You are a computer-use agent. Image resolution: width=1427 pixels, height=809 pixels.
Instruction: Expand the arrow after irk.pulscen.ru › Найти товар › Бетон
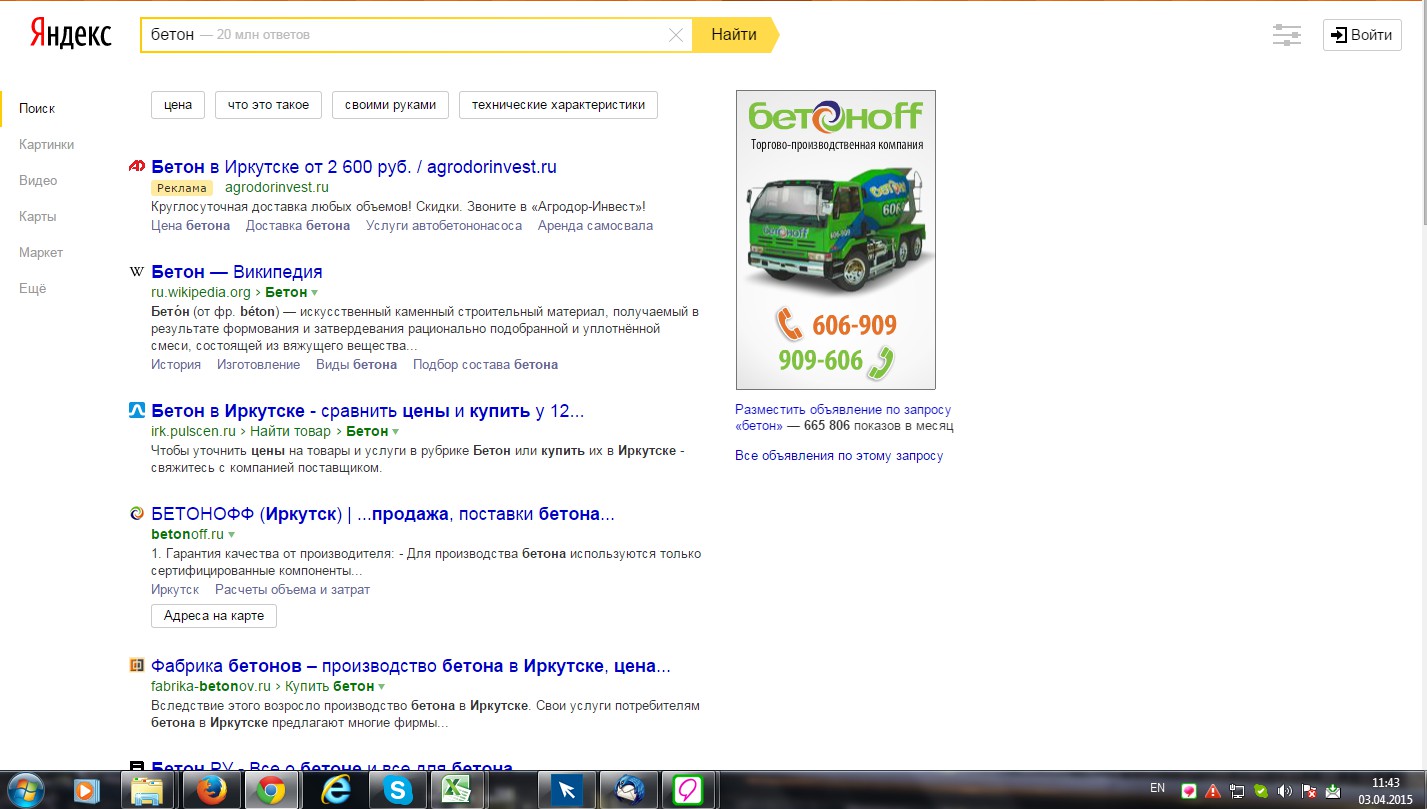click(x=395, y=432)
